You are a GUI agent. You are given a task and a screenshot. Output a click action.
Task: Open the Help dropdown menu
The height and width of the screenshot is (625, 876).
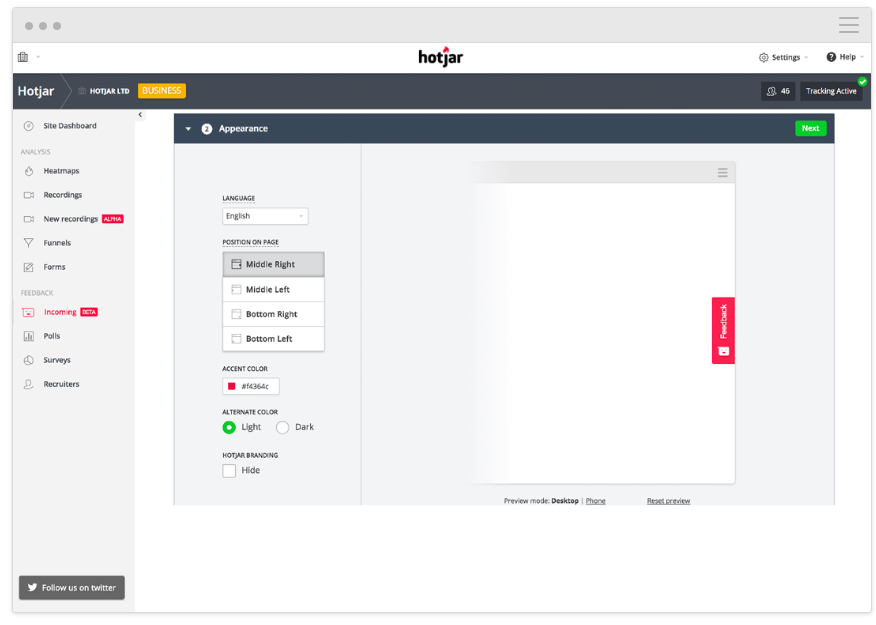[x=845, y=57]
